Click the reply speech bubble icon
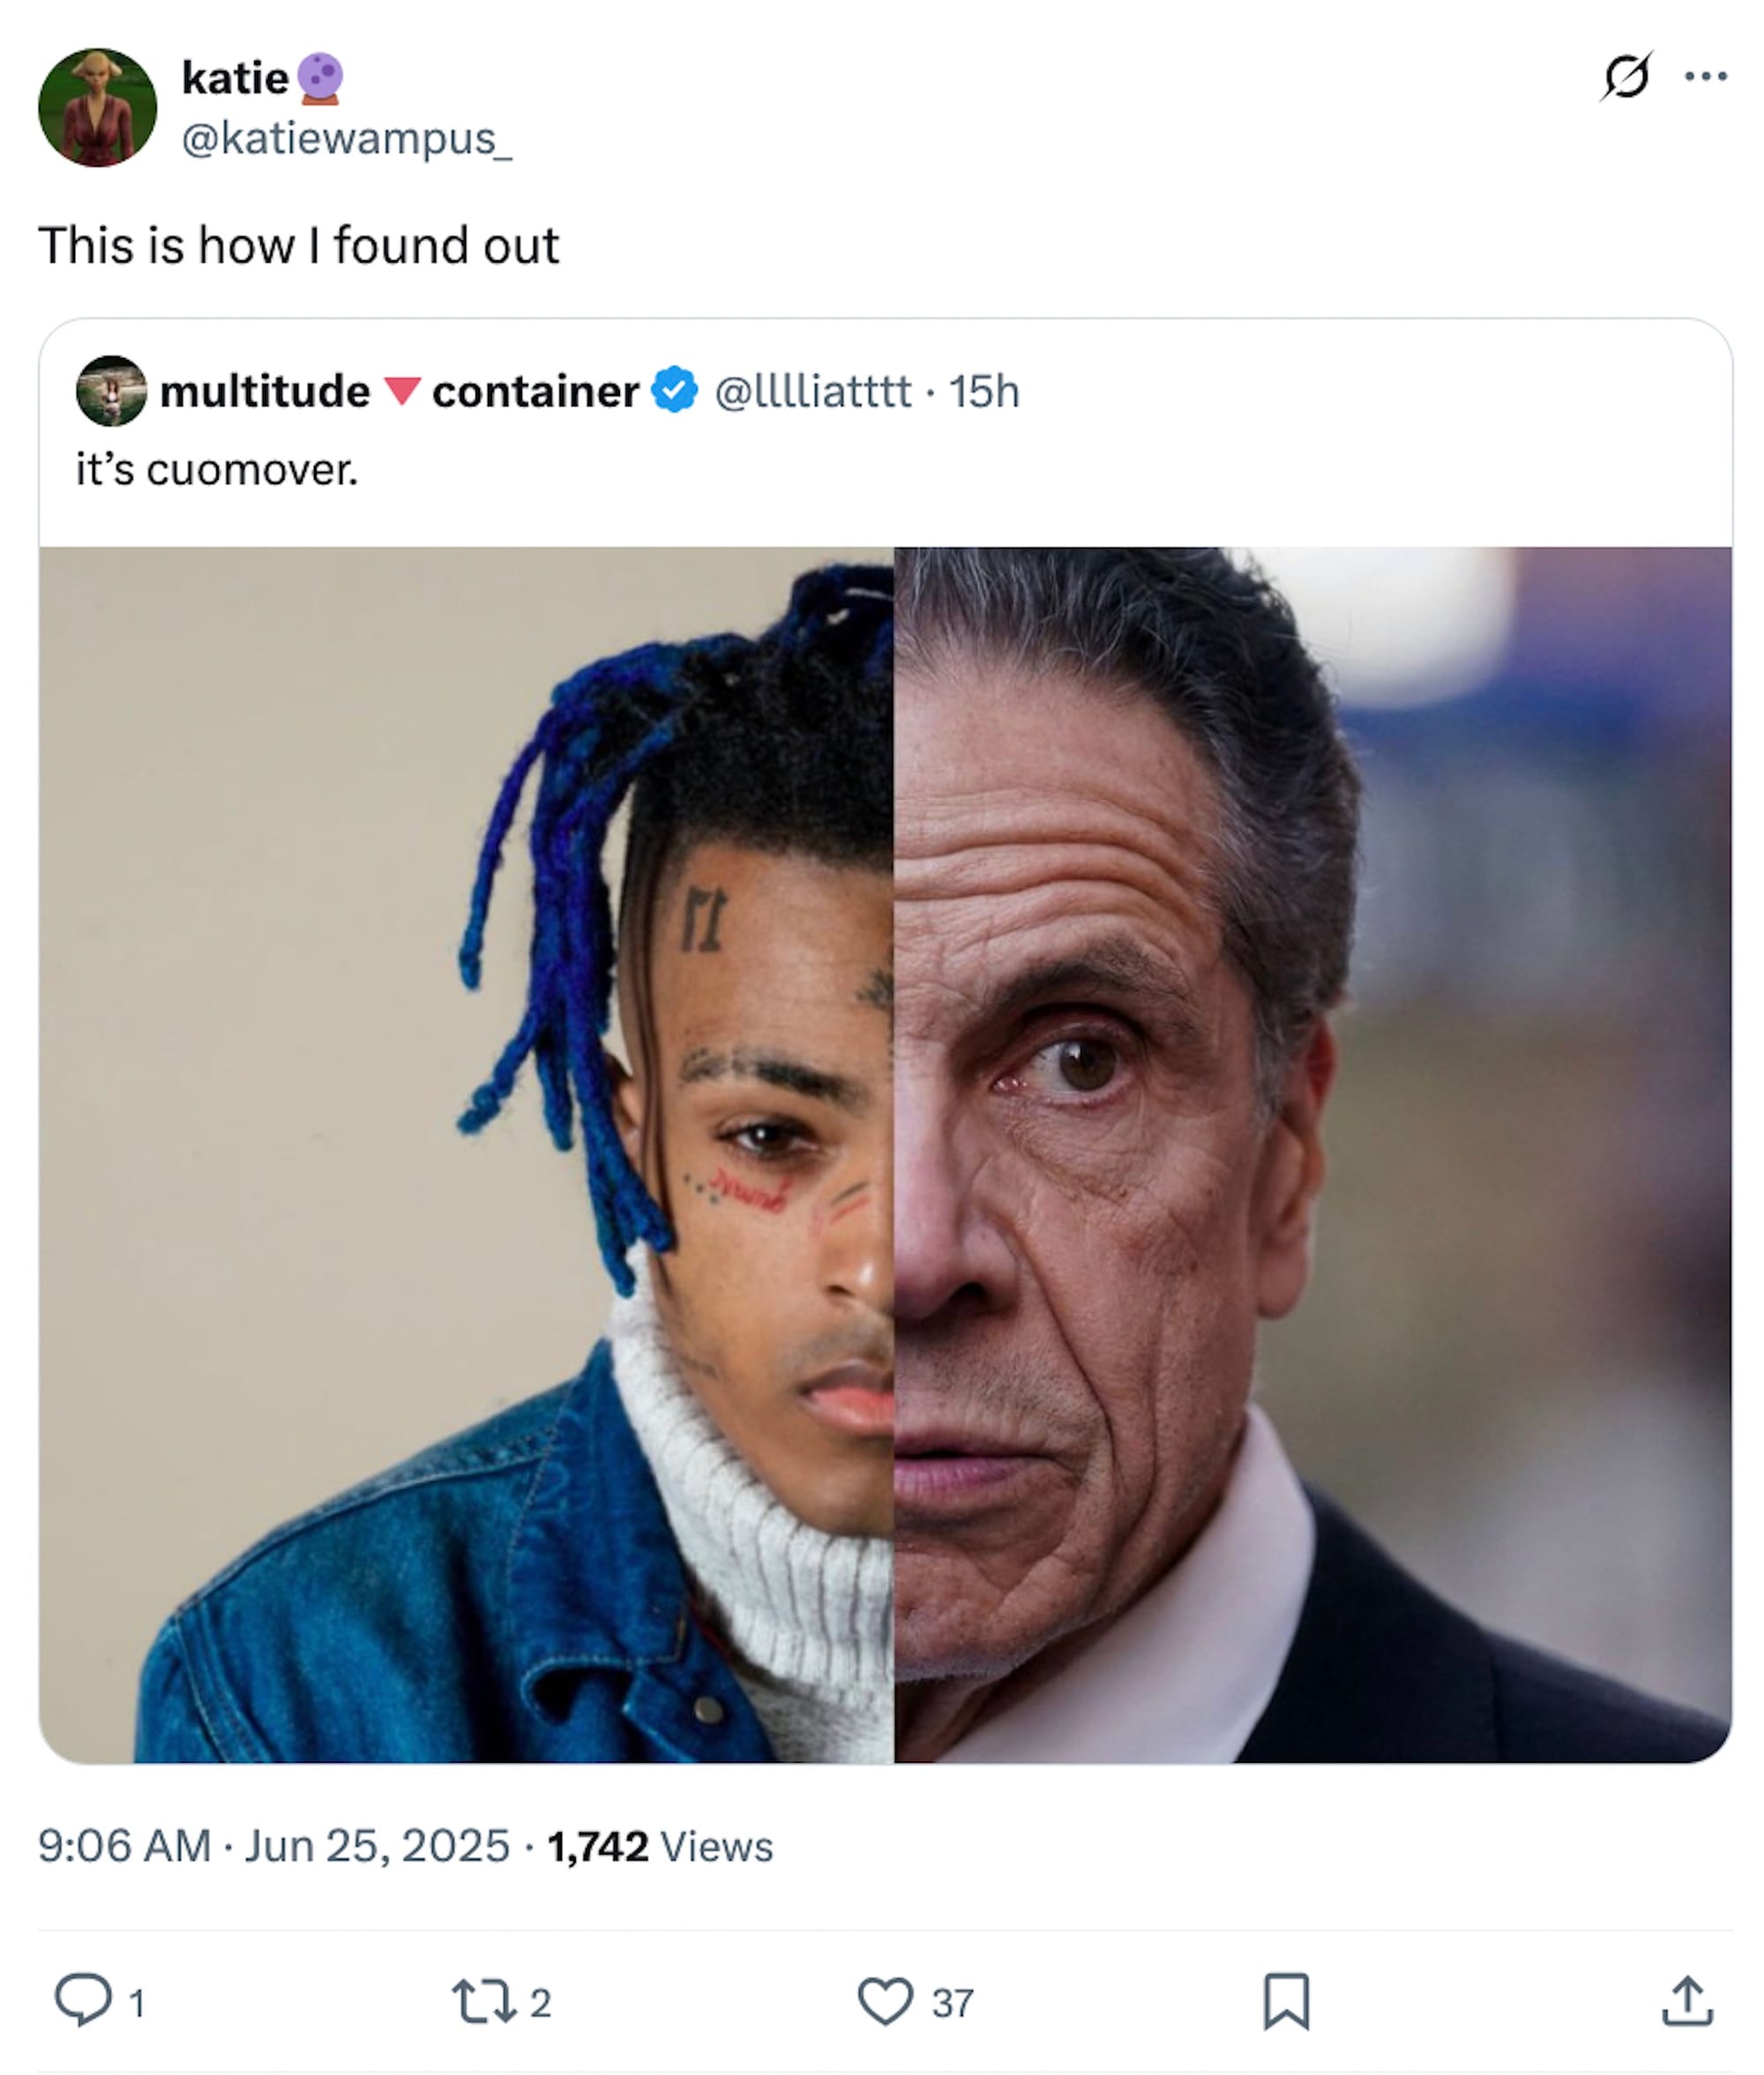Viewport: 1764px width, 2075px height. click(x=82, y=2001)
